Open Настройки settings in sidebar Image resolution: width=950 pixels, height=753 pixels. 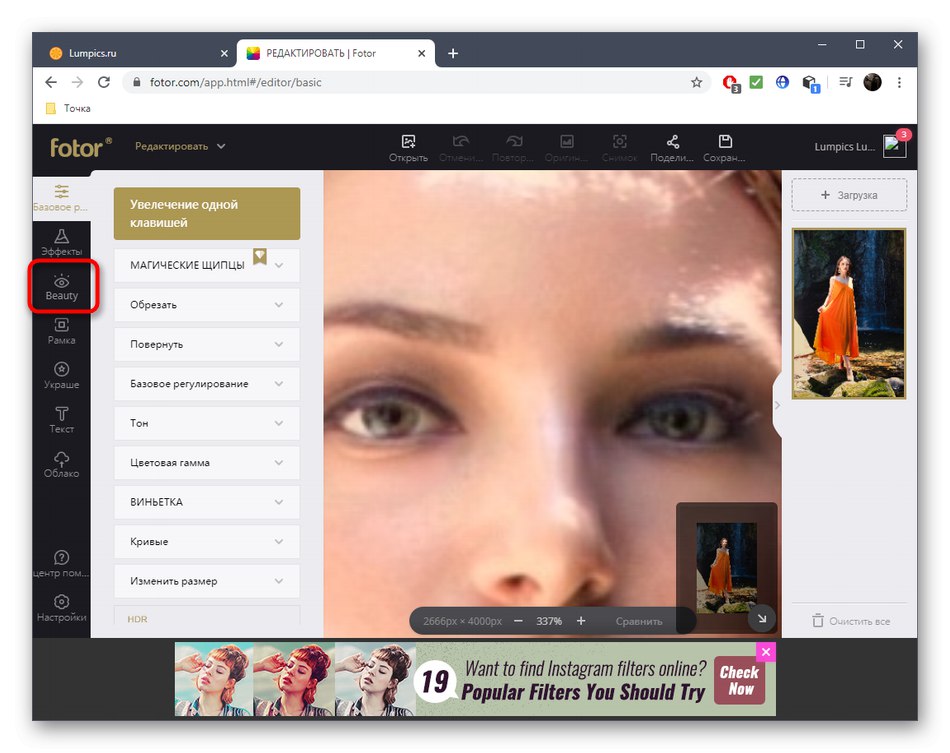click(x=61, y=608)
